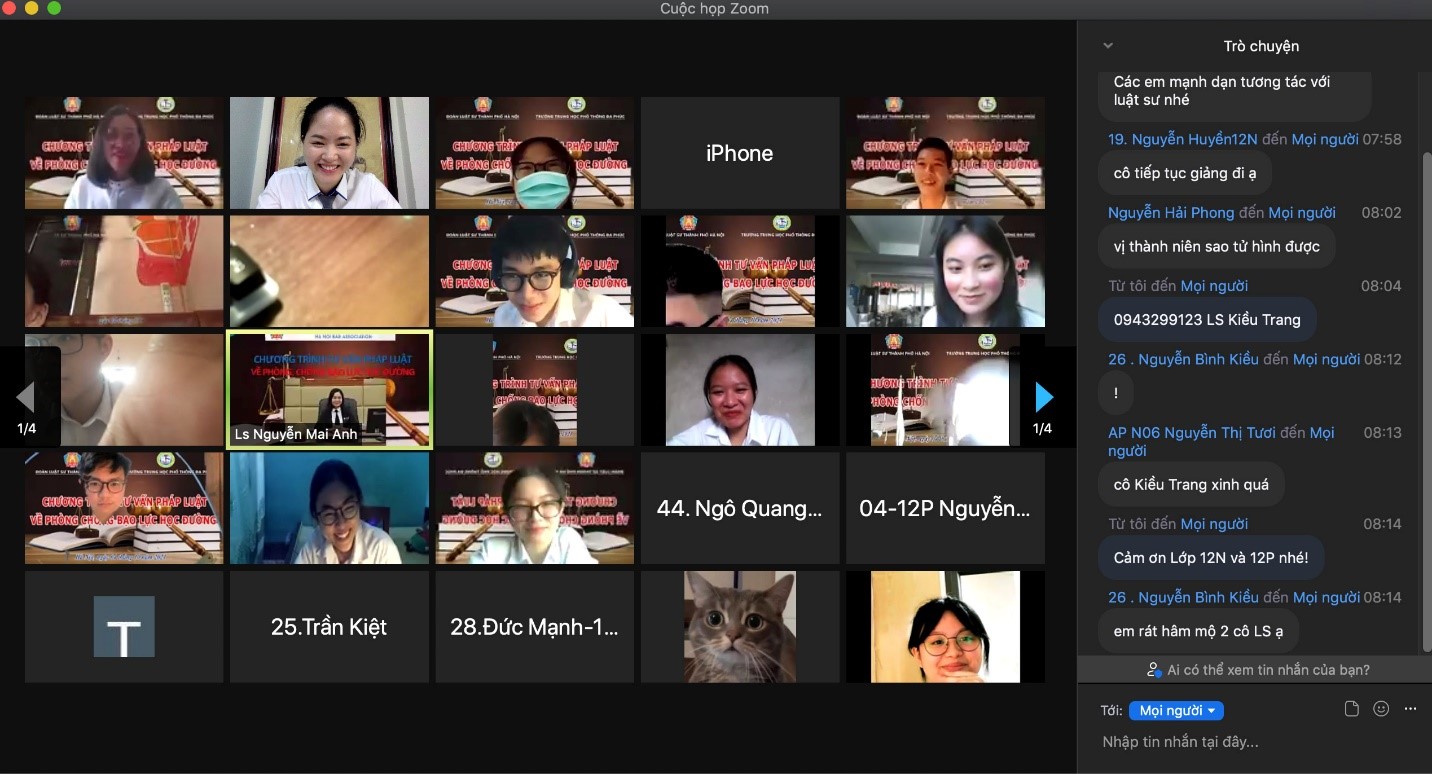Viewport: 1432px width, 774px height.
Task: Select the iPhone participant tile
Action: 739,153
